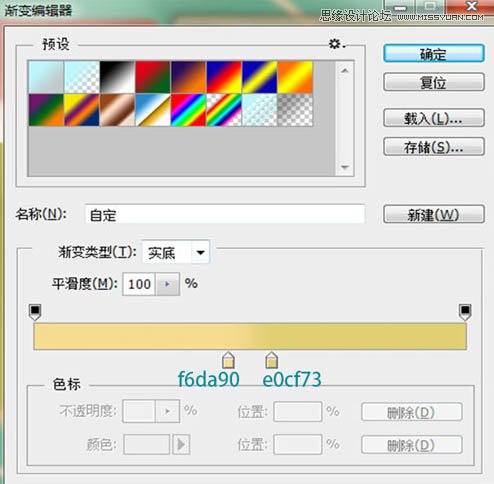This screenshot has width=494, height=484.
Task: Select the blue-yellow-blue gradient preset
Action: (260, 77)
